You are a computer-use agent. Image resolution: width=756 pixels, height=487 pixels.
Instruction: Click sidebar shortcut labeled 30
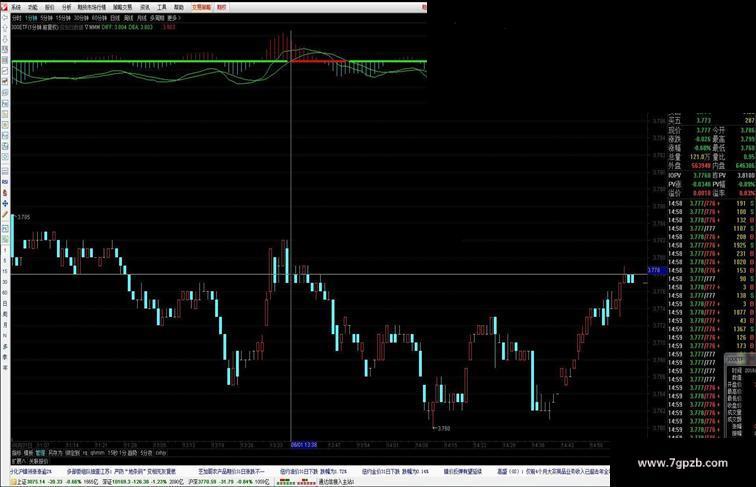point(5,282)
